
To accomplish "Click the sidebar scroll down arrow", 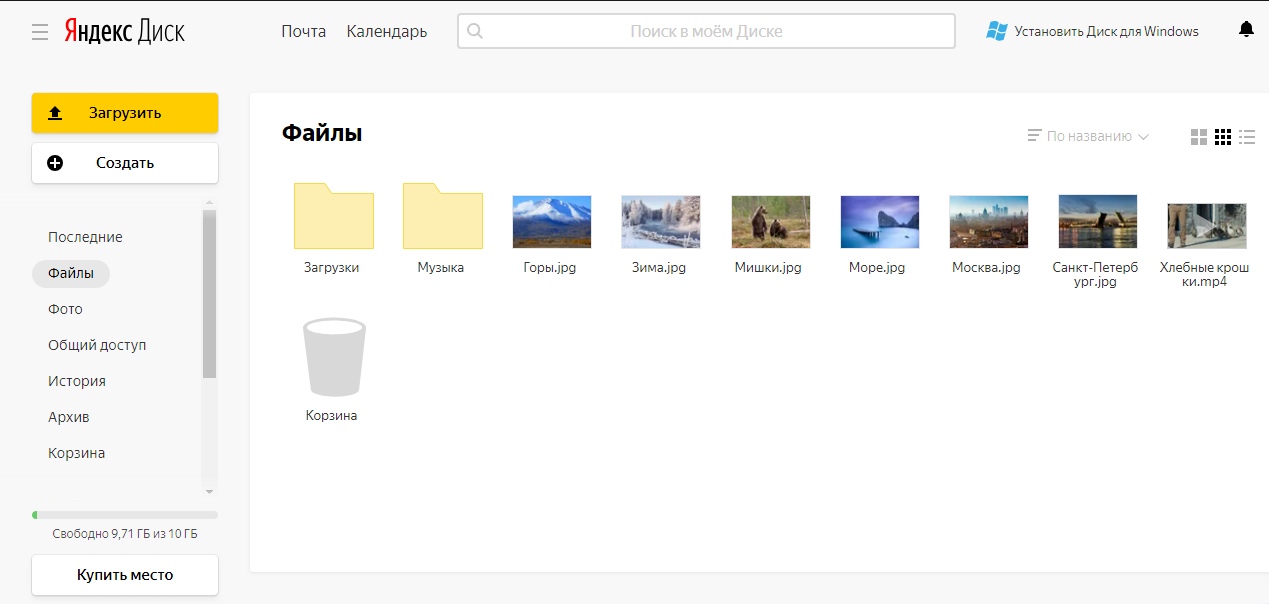I will [x=209, y=492].
